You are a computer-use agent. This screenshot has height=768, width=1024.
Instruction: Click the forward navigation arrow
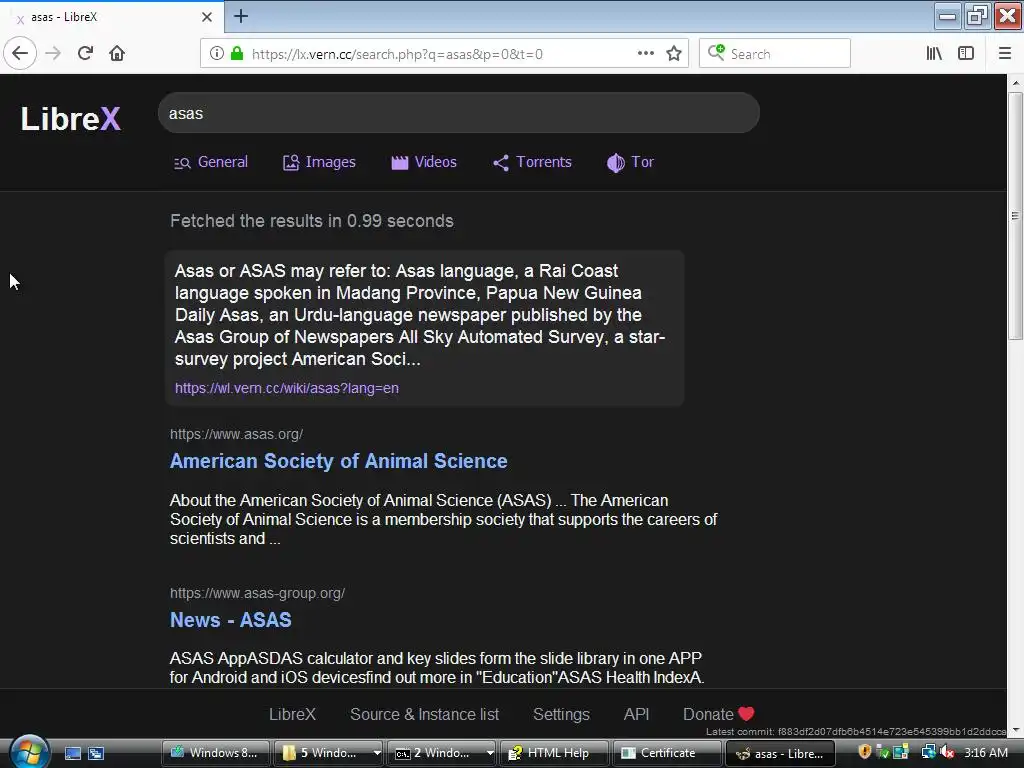(x=53, y=53)
